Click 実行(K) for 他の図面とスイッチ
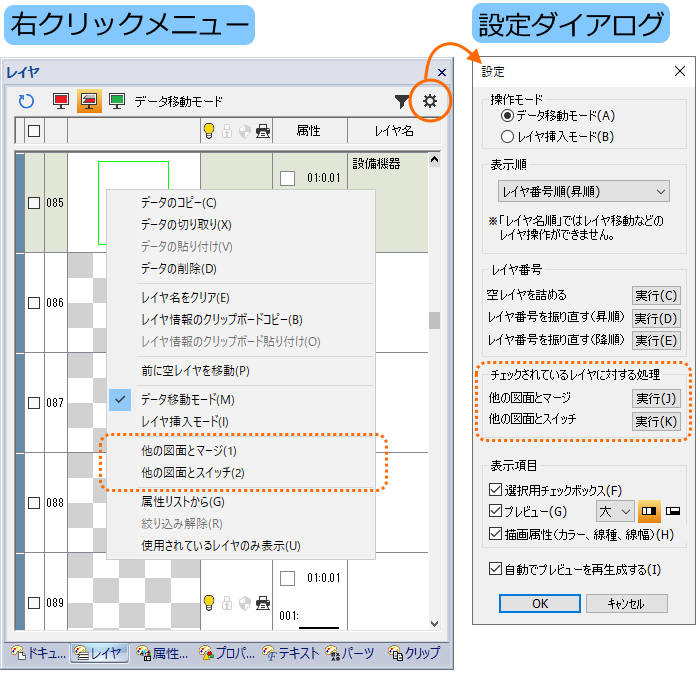Viewport: 700px width, 700px height. point(656,421)
